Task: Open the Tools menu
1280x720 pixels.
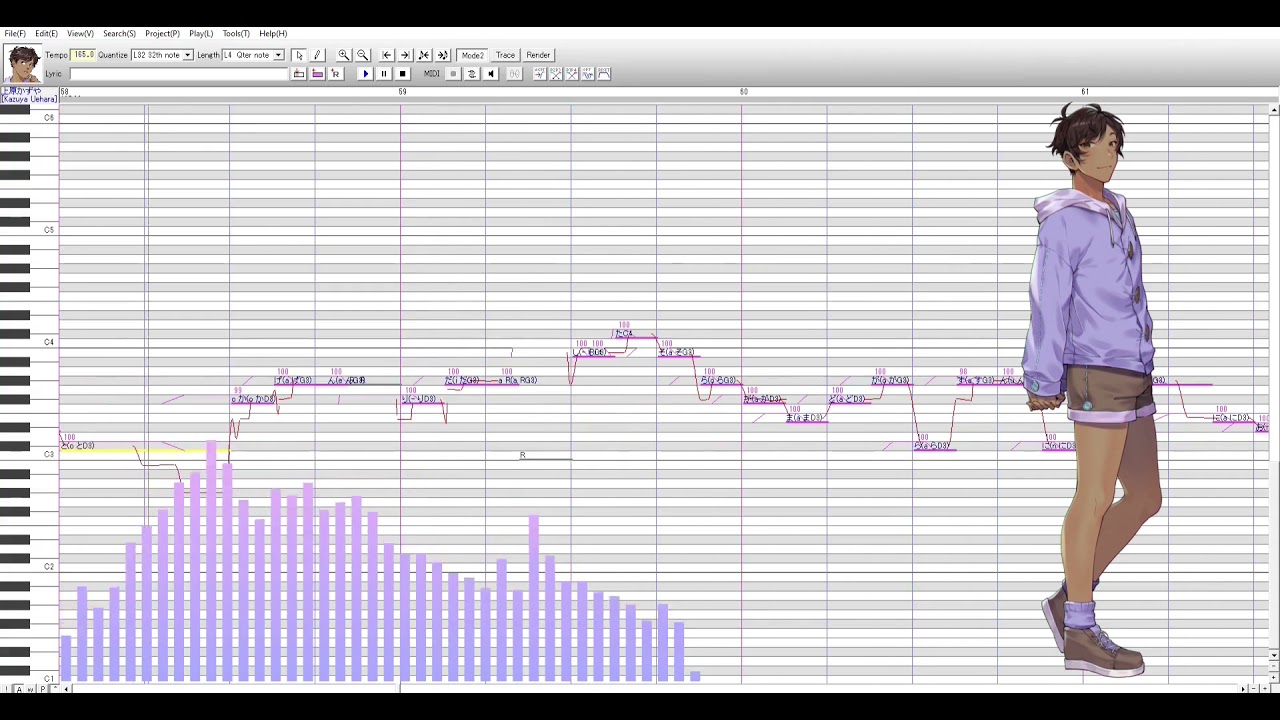Action: pos(236,34)
